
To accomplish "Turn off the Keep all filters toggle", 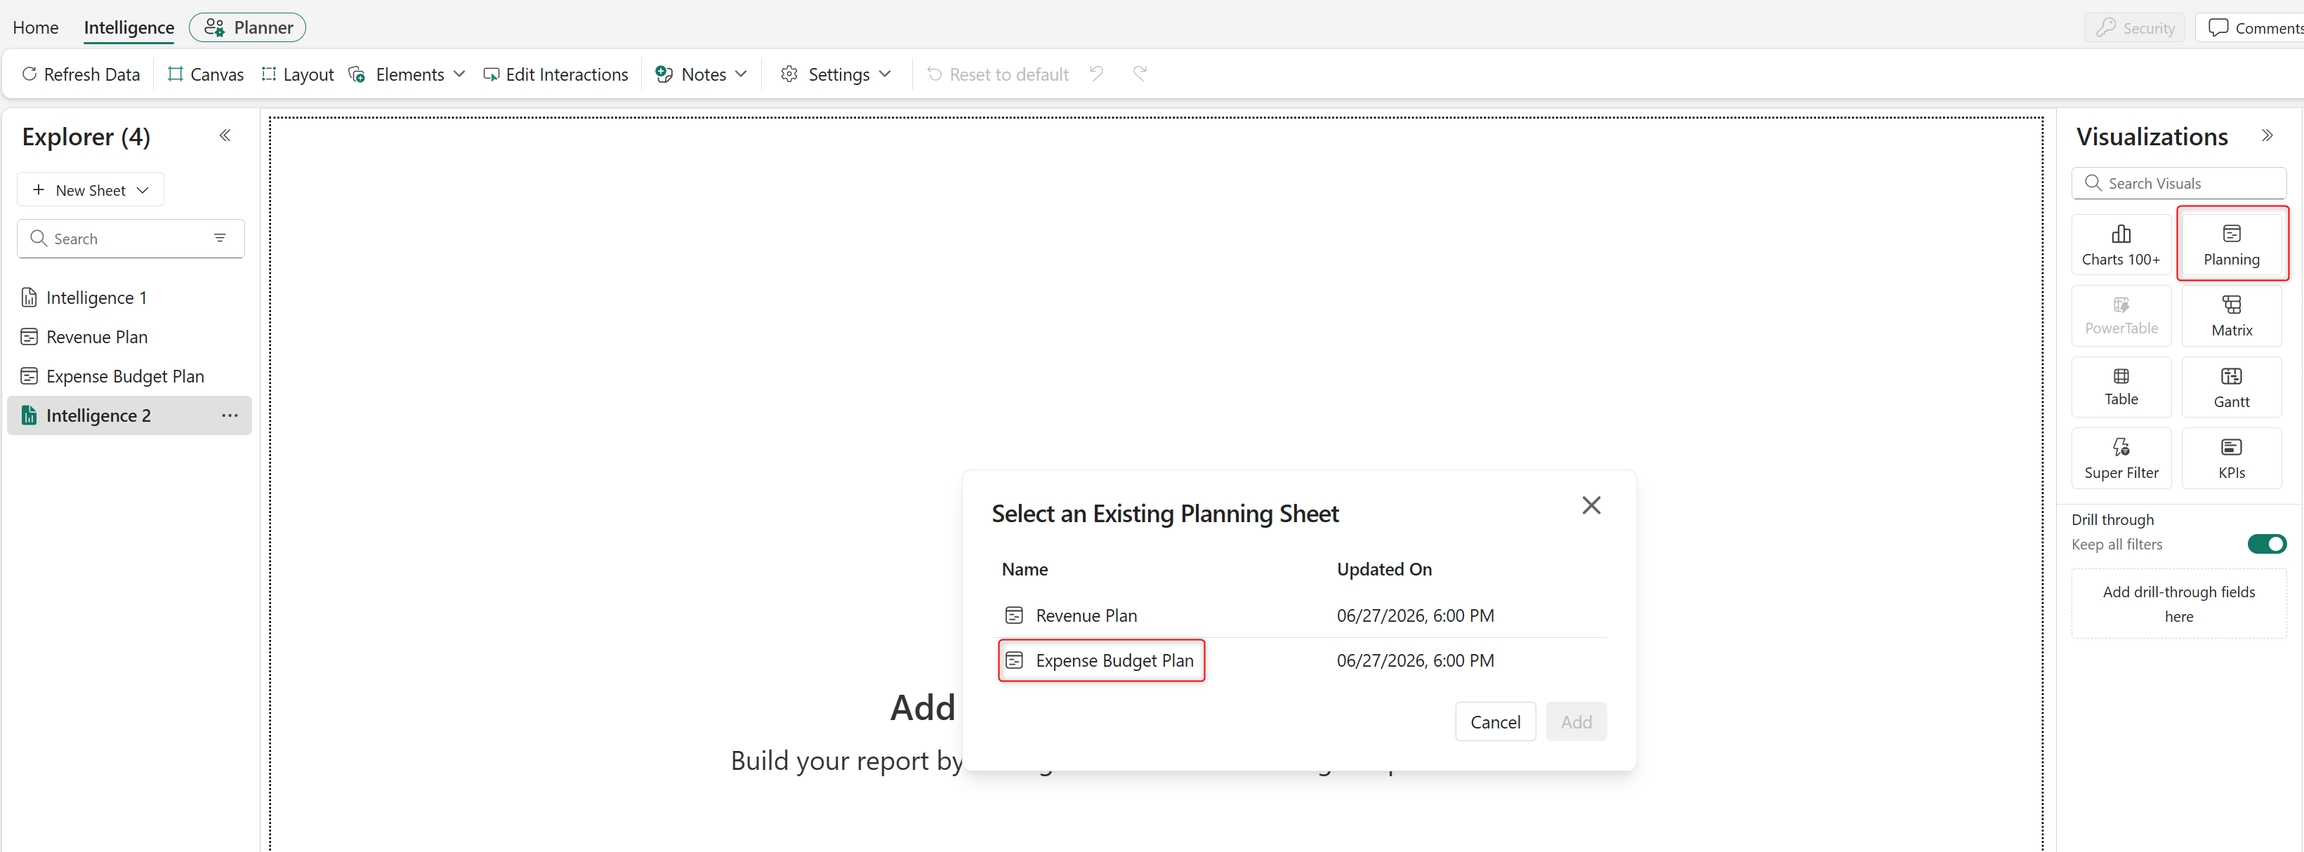I will point(2266,544).
